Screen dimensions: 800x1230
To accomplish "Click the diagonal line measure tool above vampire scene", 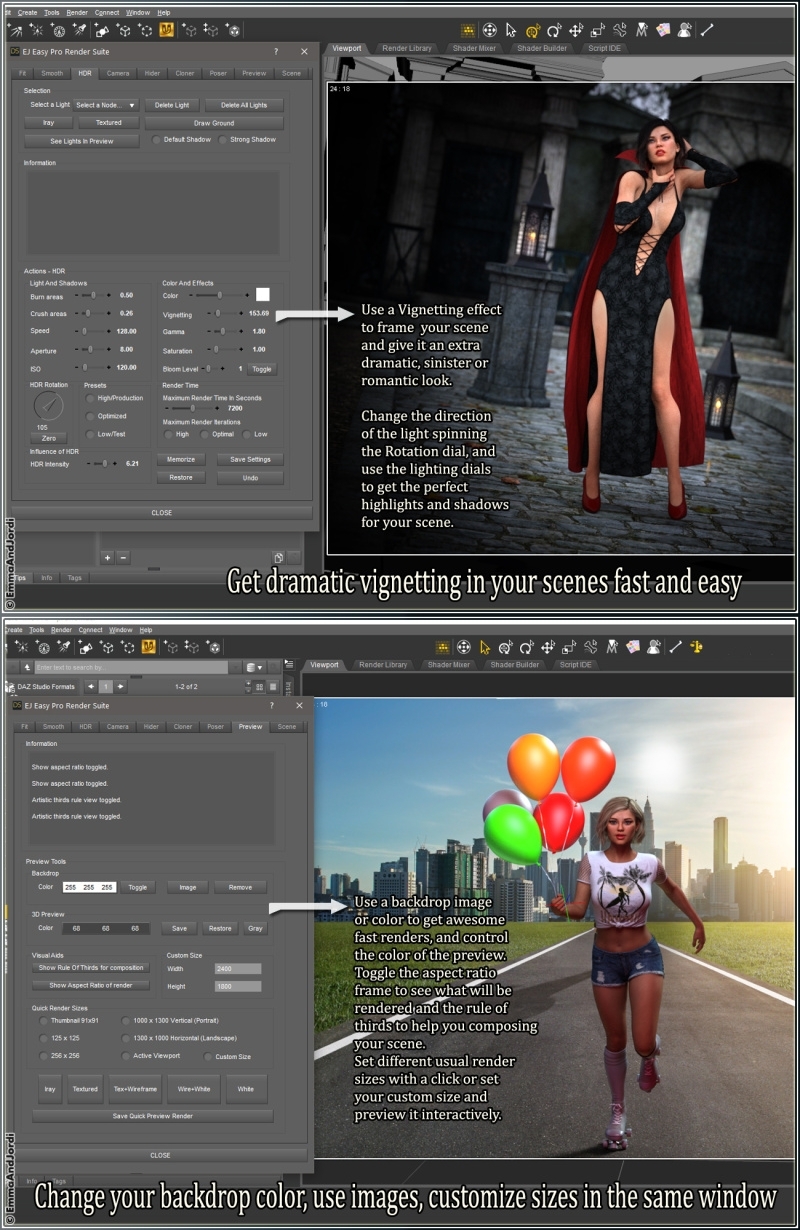I will (706, 30).
